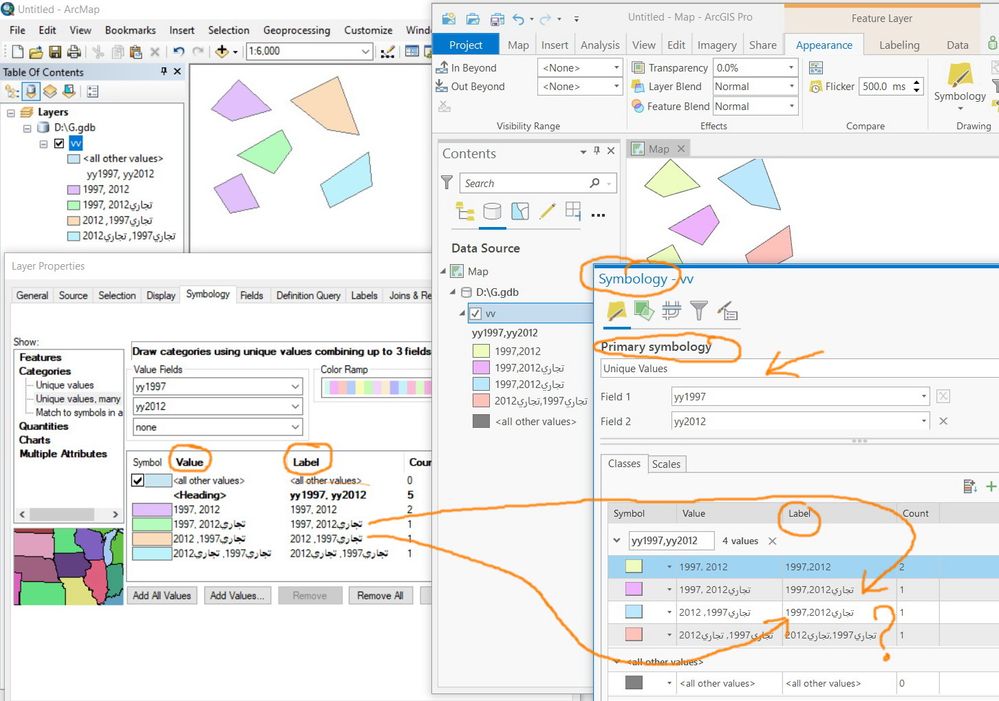This screenshot has height=701, width=999.
Task: Click In Beyond visibility range button
Action: click(466, 68)
